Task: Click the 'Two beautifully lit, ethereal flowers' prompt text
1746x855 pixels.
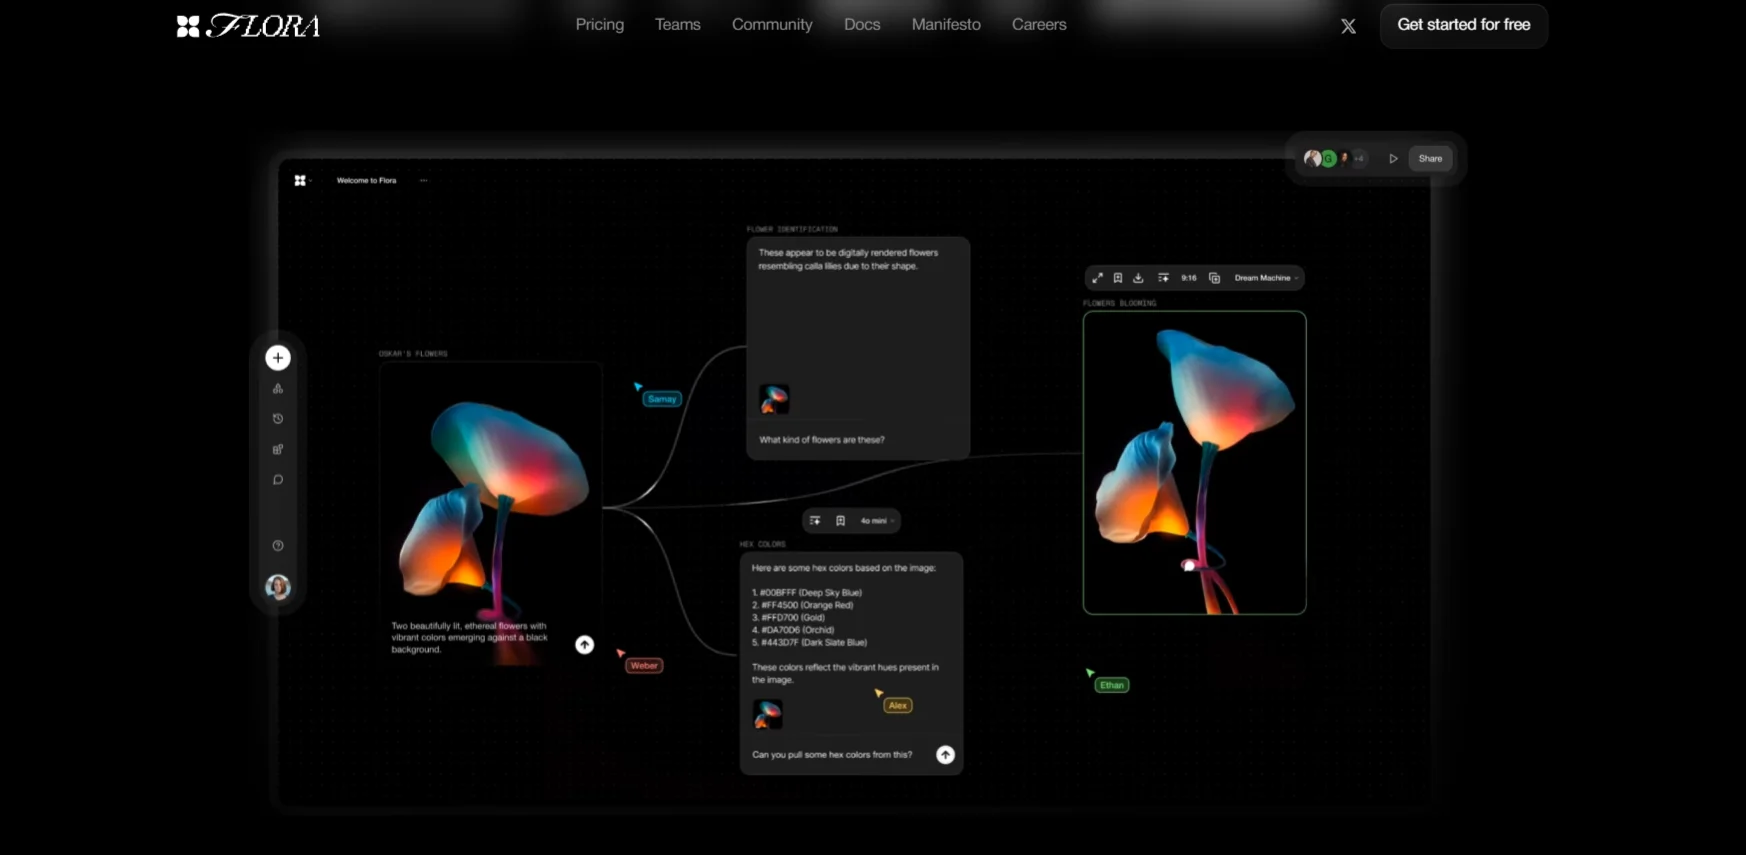Action: [x=469, y=638]
